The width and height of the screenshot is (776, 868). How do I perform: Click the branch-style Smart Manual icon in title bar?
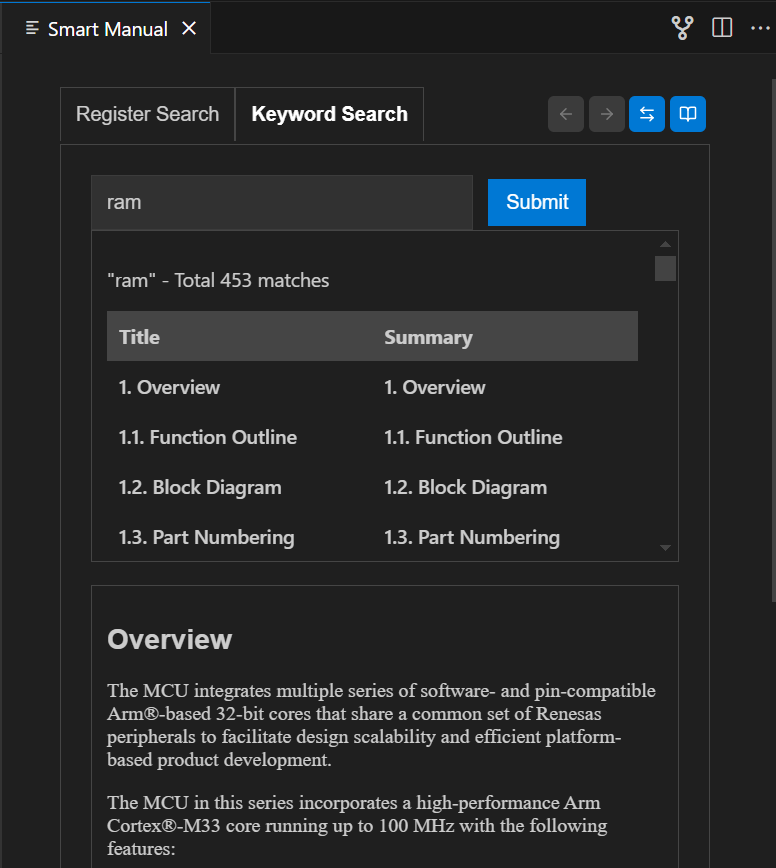tap(682, 27)
